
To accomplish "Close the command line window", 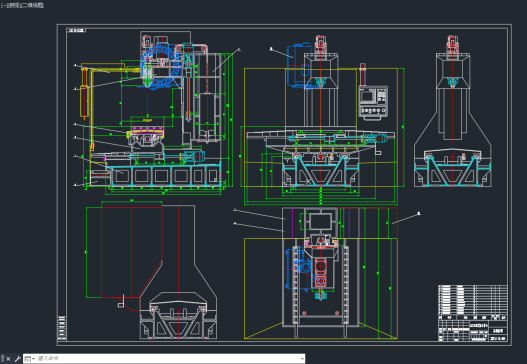I will pyautogui.click(x=8, y=359).
